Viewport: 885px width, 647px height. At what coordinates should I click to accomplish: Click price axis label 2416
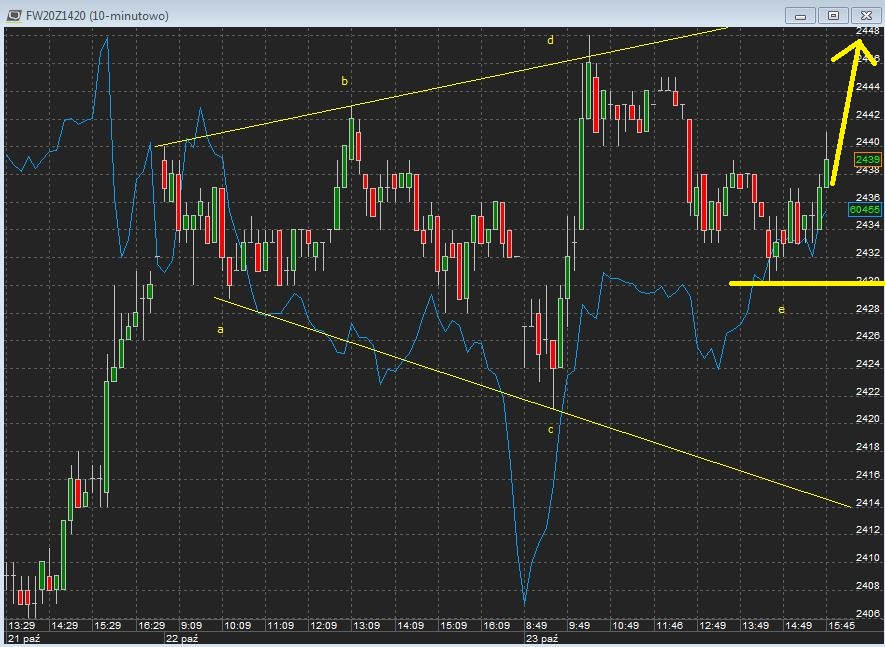click(868, 474)
